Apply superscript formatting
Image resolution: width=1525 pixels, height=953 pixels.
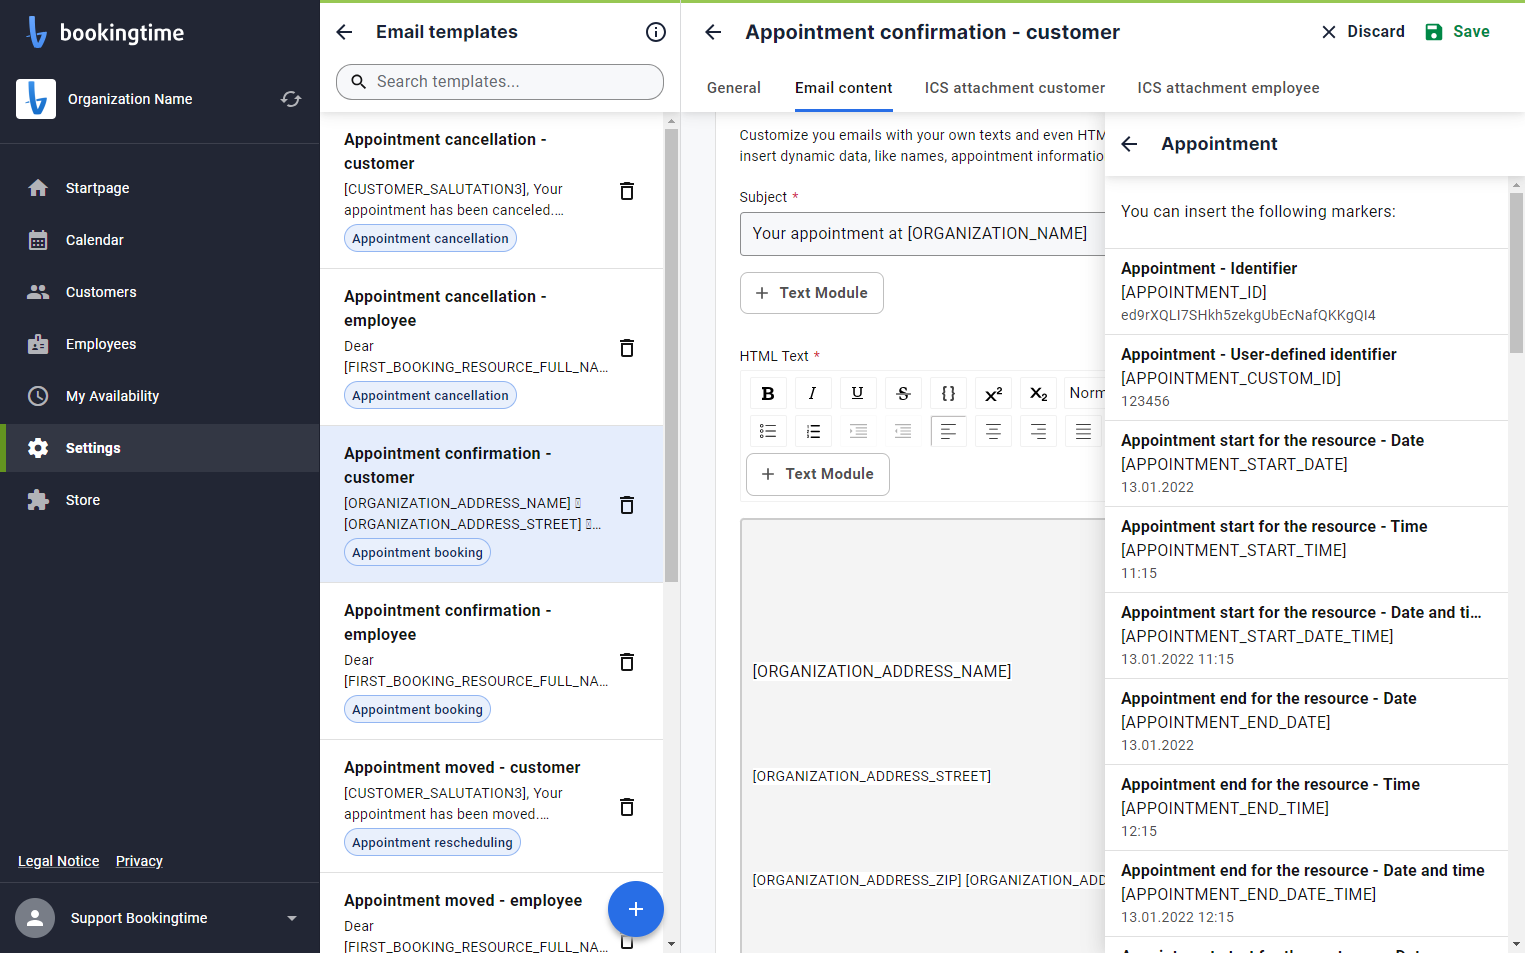tap(994, 393)
